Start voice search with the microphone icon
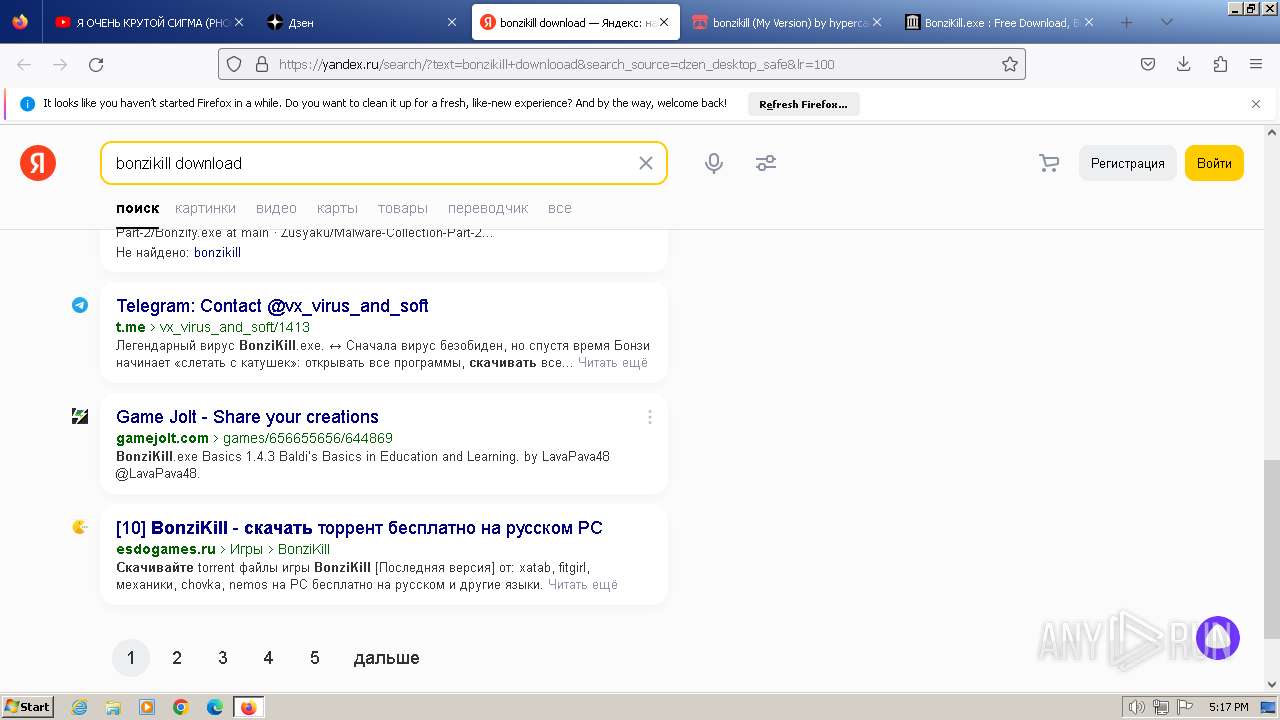The image size is (1280, 720). [714, 163]
